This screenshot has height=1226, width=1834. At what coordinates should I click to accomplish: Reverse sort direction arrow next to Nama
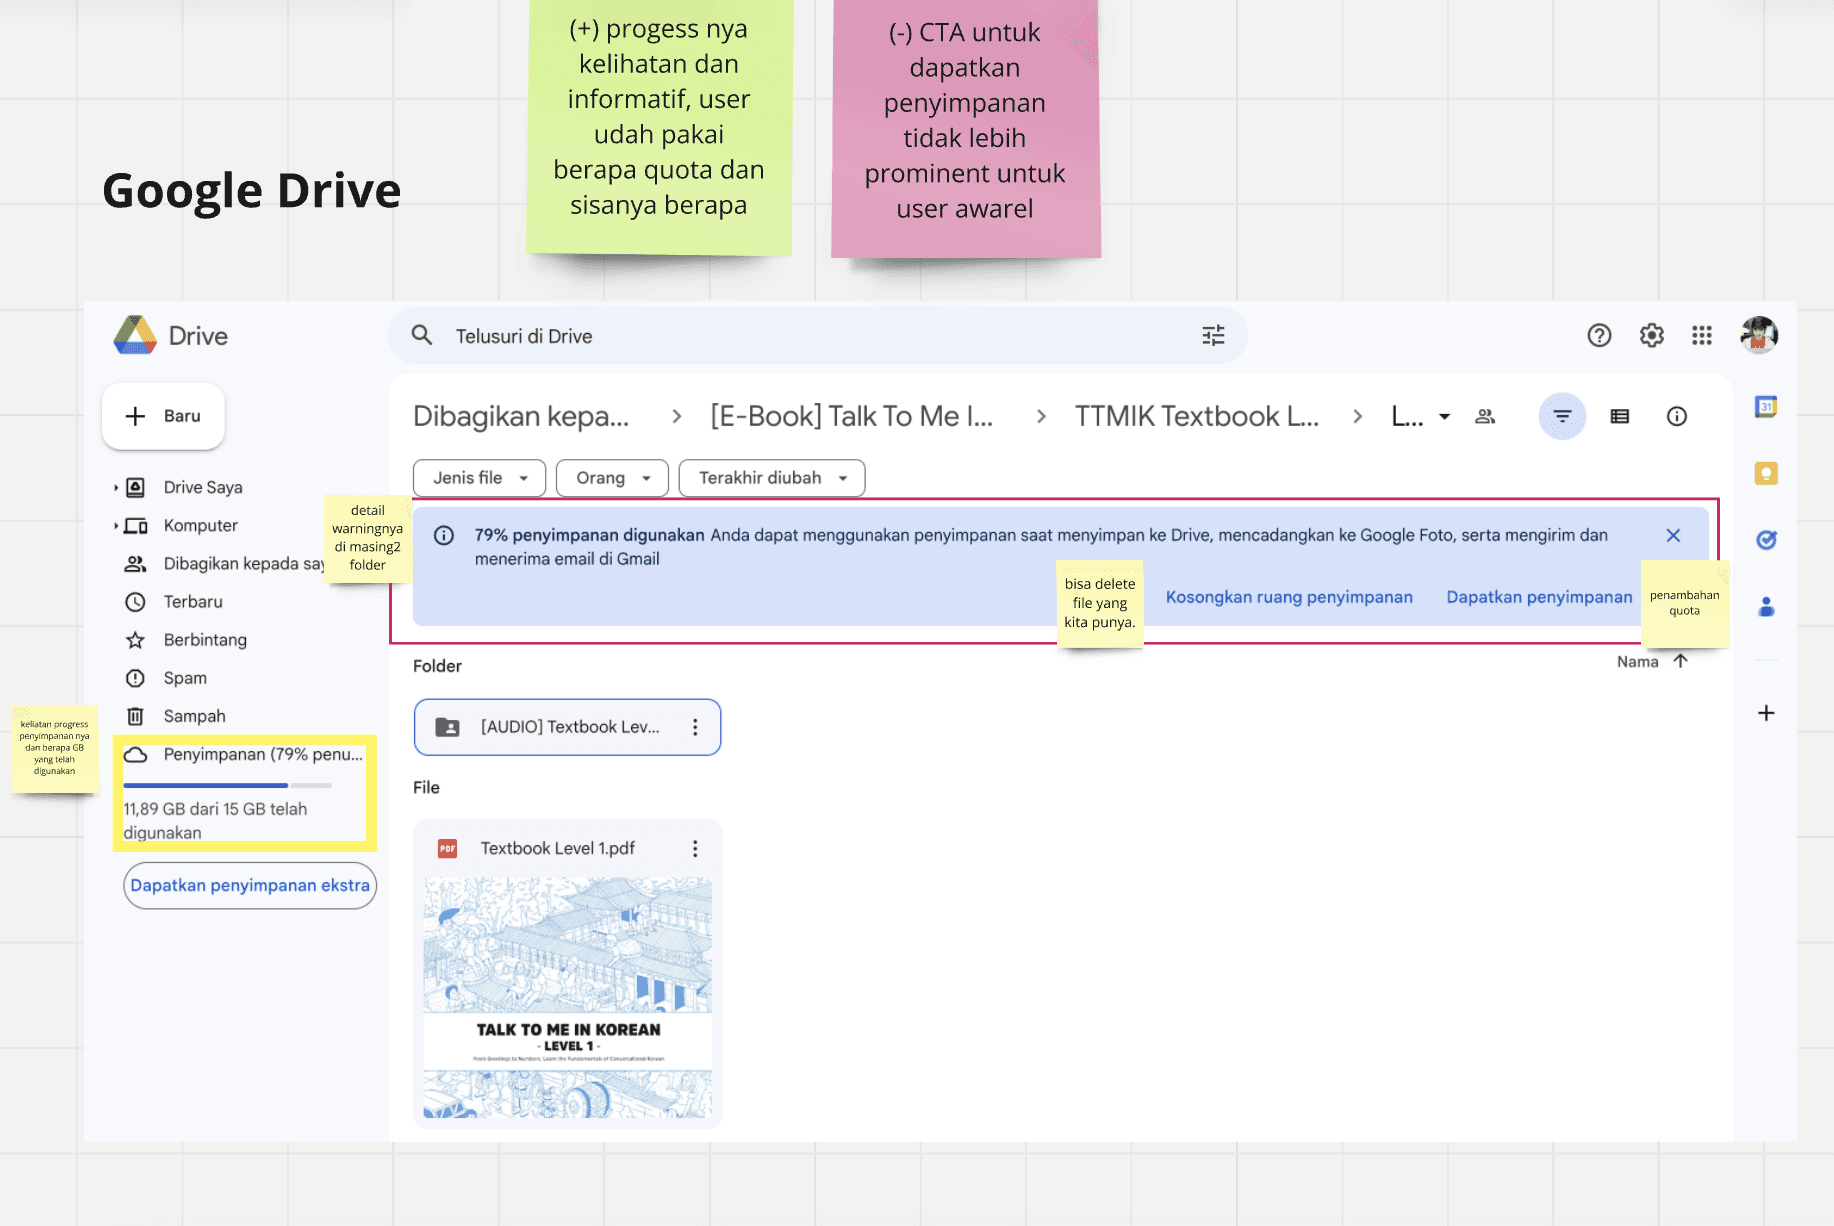(1681, 661)
